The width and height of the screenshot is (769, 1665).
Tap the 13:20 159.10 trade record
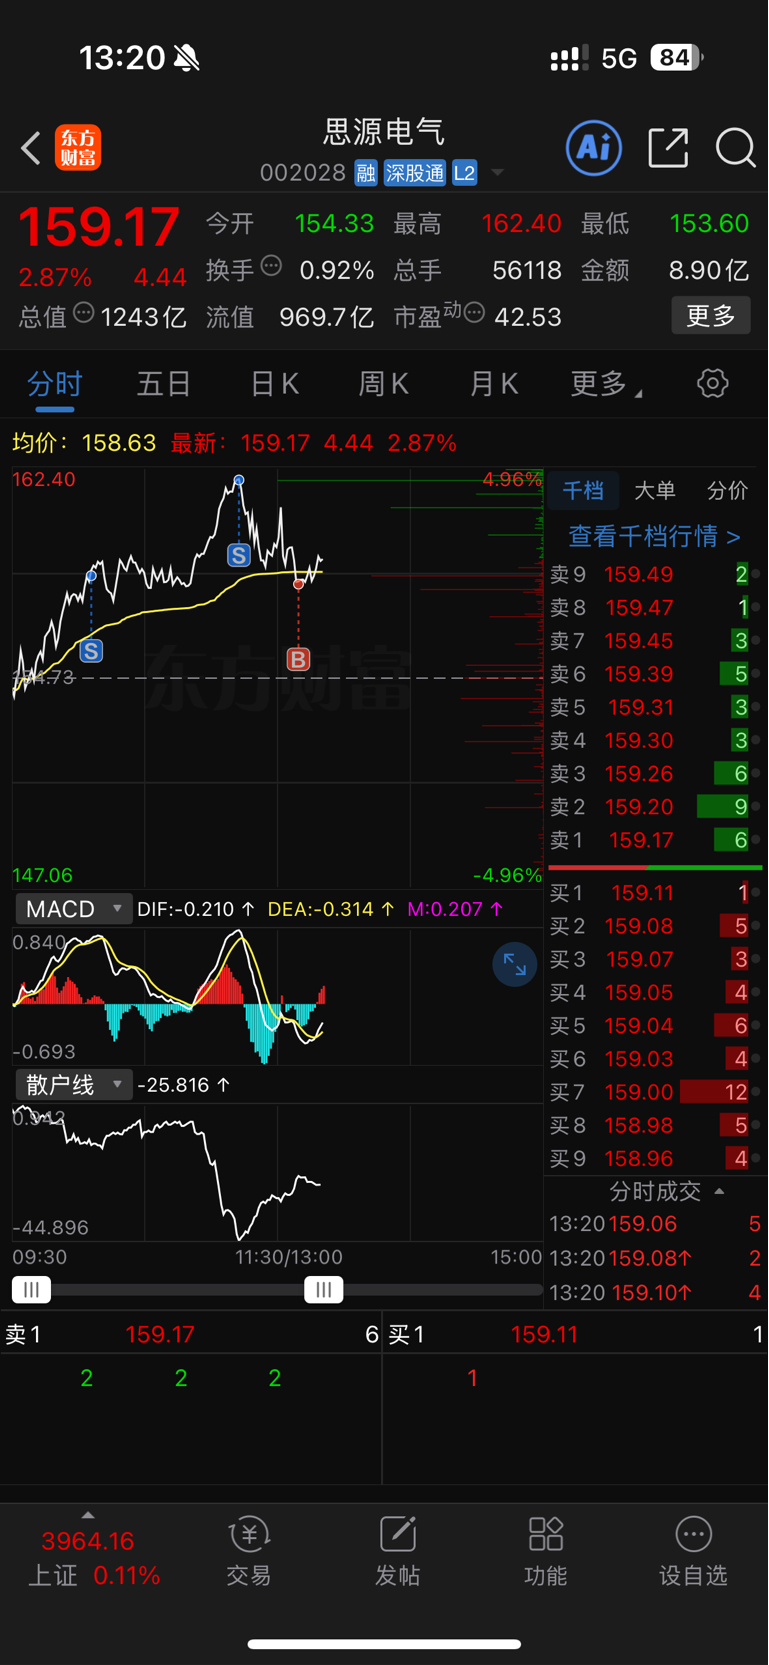coord(655,1293)
